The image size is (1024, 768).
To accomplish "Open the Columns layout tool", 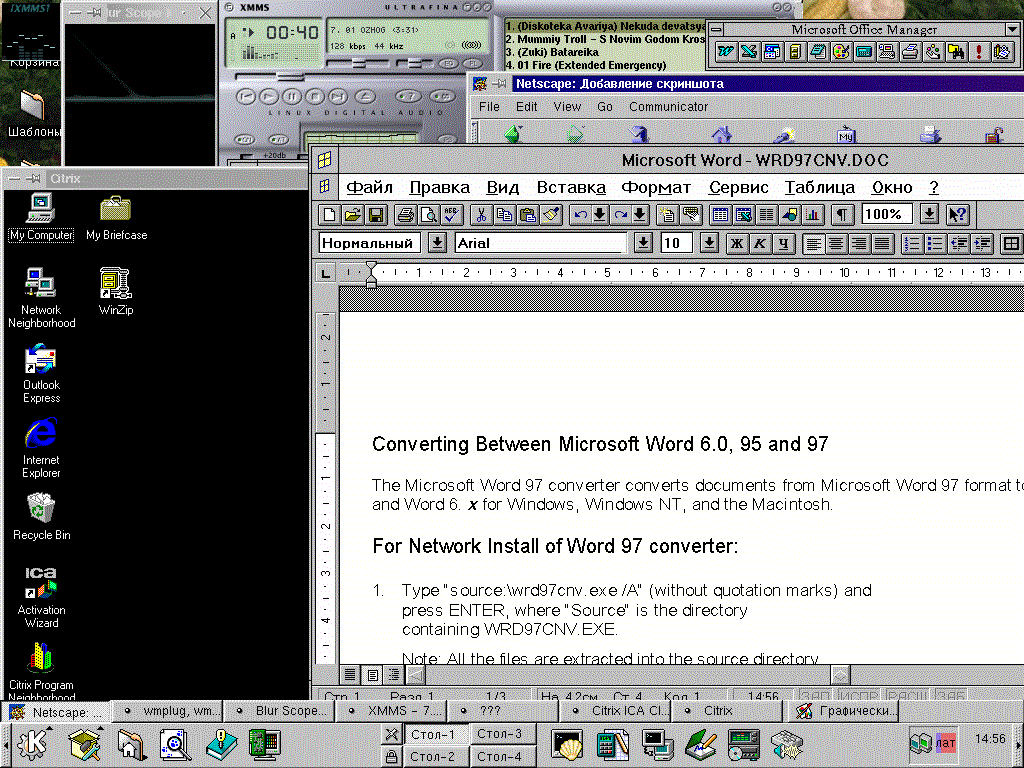I will coord(767,214).
